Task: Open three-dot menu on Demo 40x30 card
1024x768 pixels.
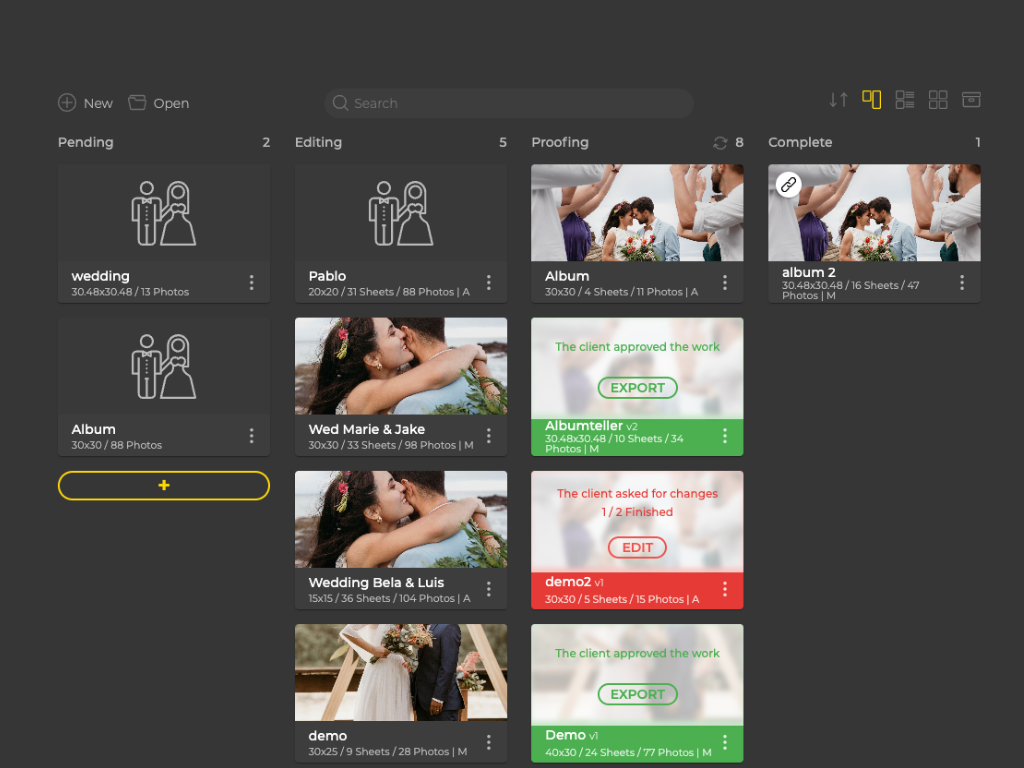Action: click(x=725, y=742)
